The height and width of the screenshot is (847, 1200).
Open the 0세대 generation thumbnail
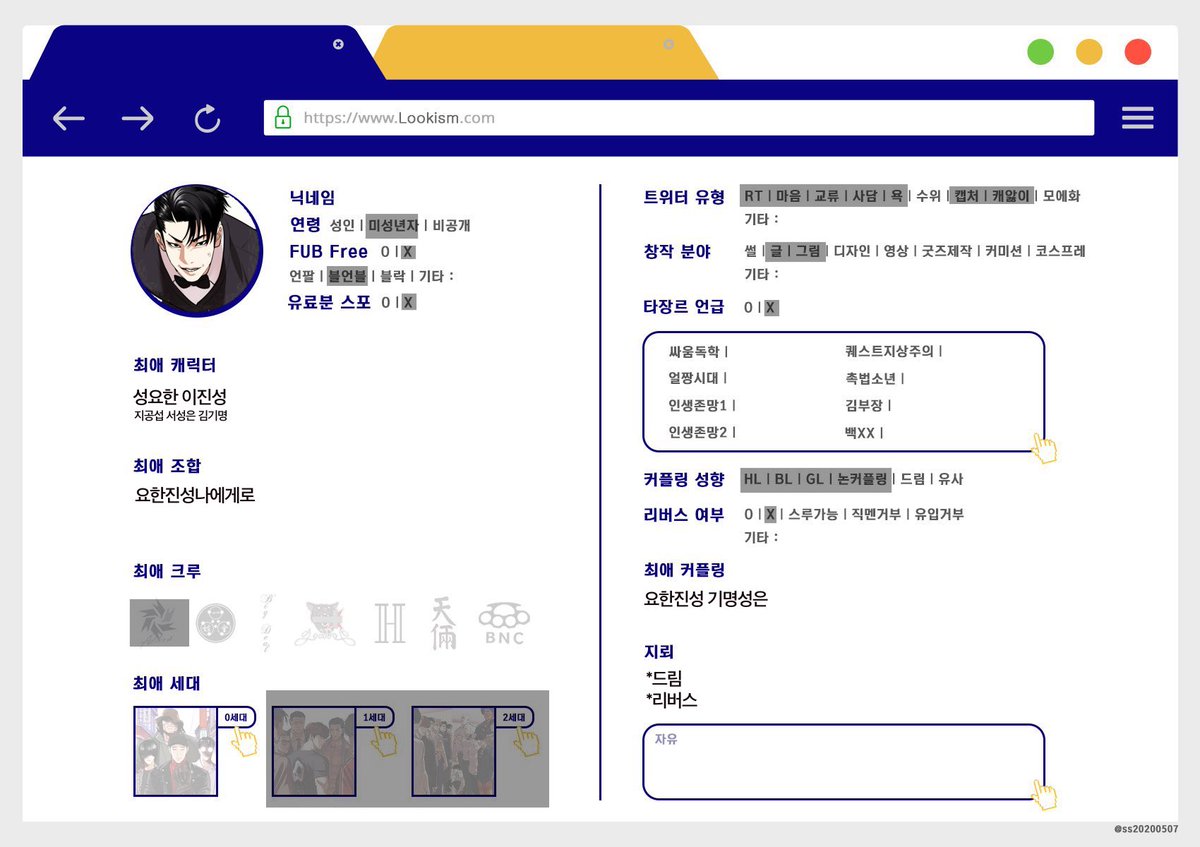click(x=174, y=751)
